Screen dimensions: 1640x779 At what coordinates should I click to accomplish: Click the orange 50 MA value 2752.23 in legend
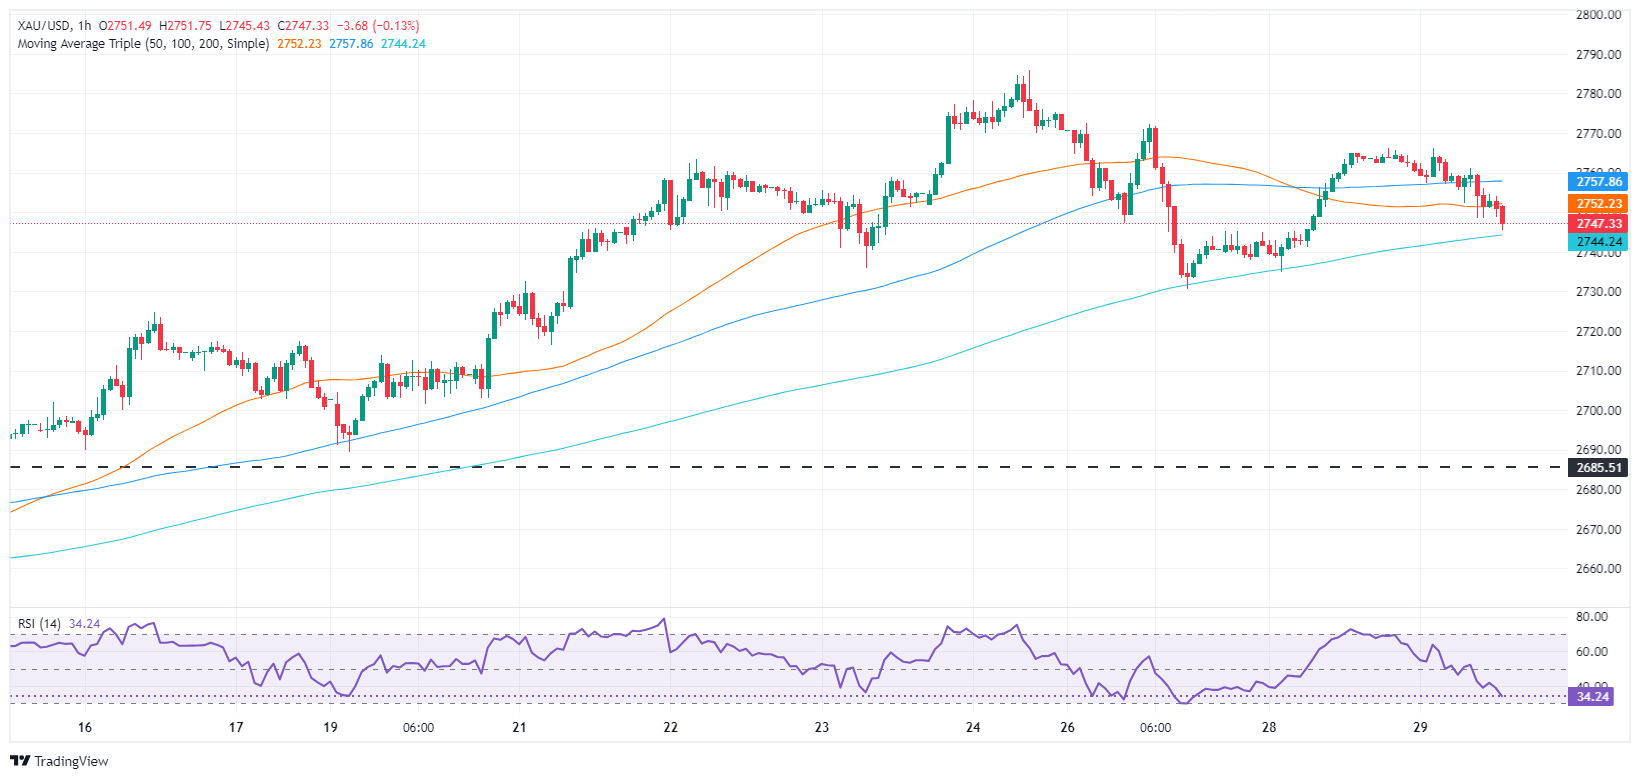click(x=299, y=44)
